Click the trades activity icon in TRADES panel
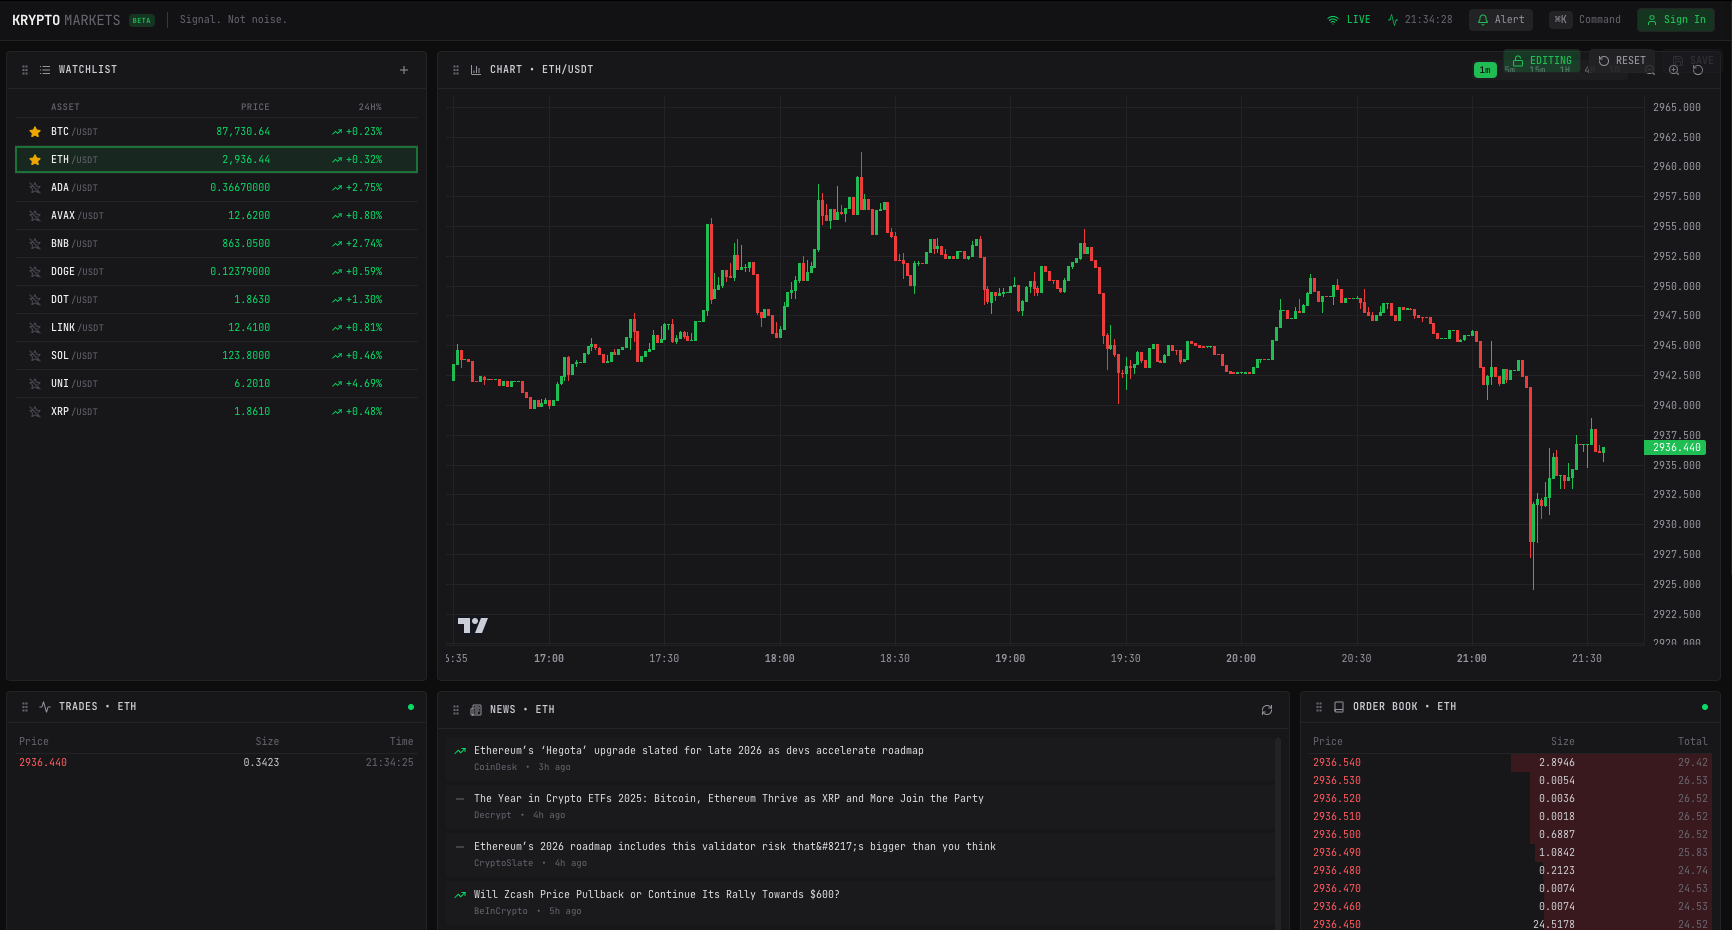The width and height of the screenshot is (1732, 930). click(x=44, y=706)
